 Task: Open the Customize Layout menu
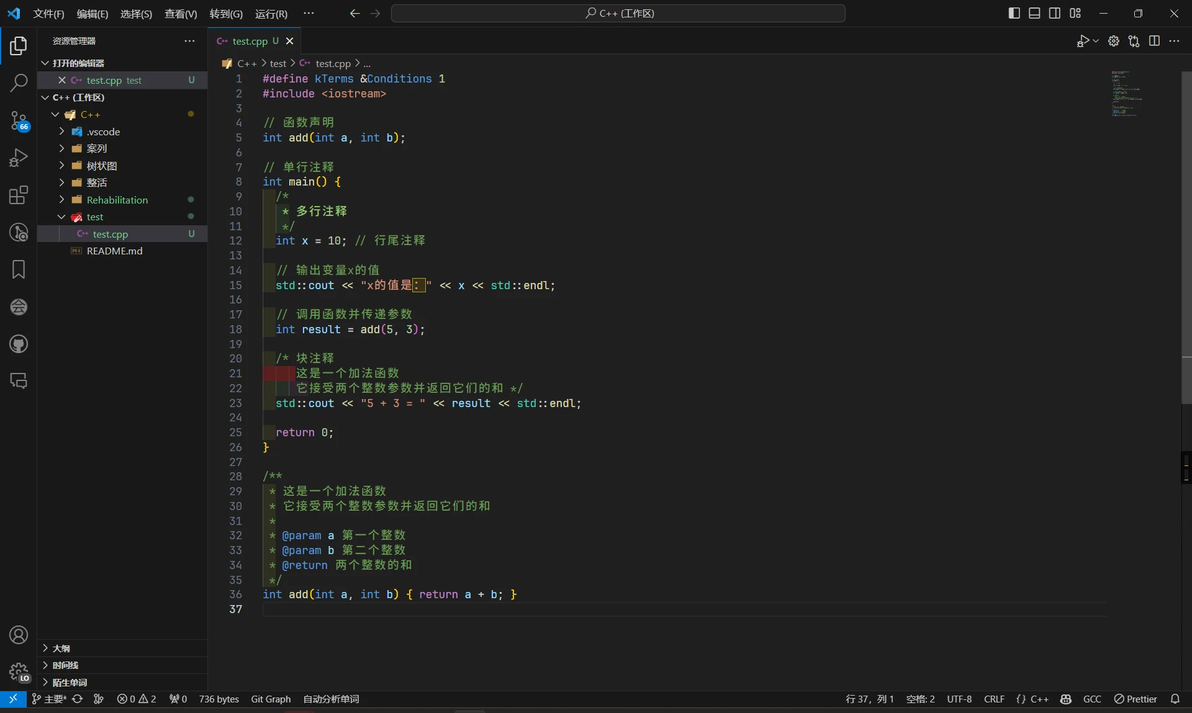(1075, 13)
